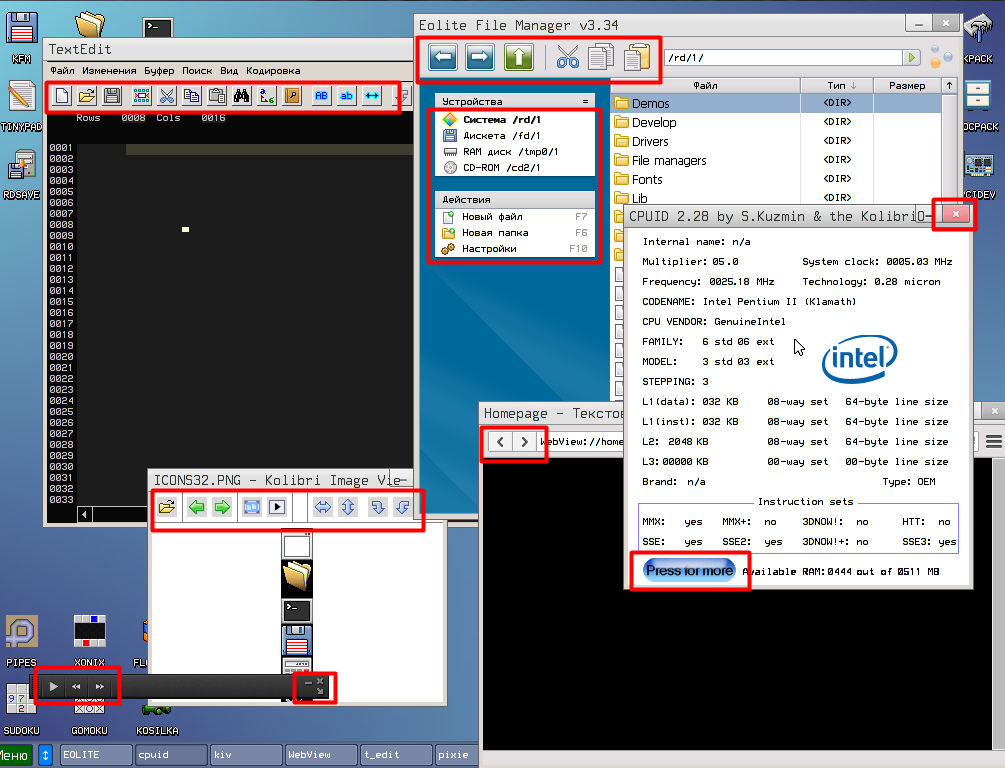
Task: Select the binoculars search icon in TextEdit
Action: click(x=242, y=96)
